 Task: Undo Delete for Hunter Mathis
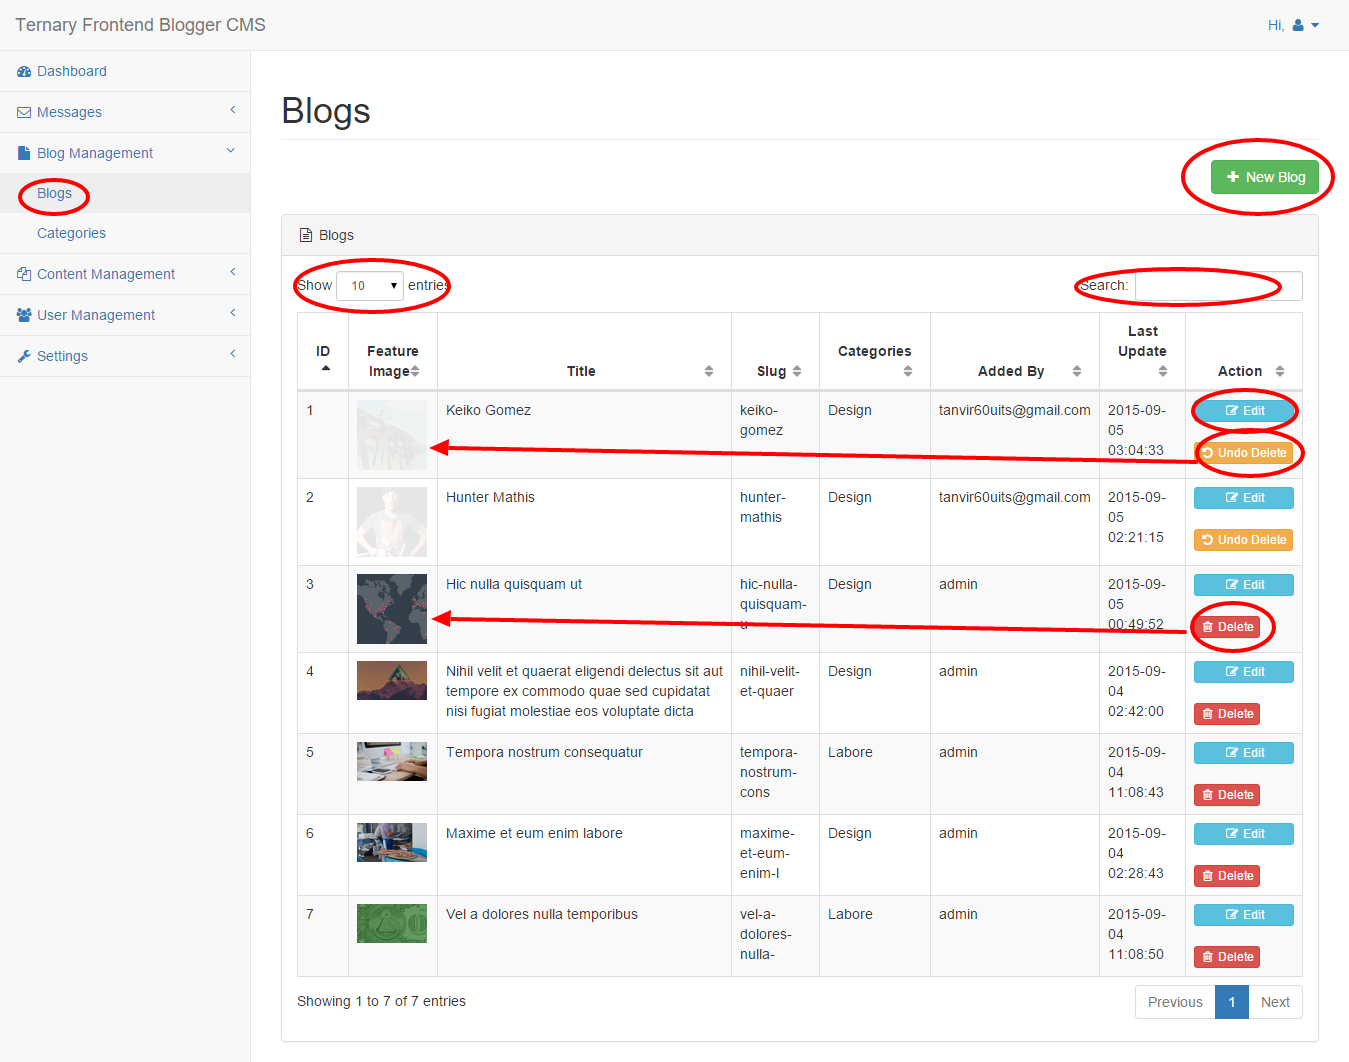1244,540
